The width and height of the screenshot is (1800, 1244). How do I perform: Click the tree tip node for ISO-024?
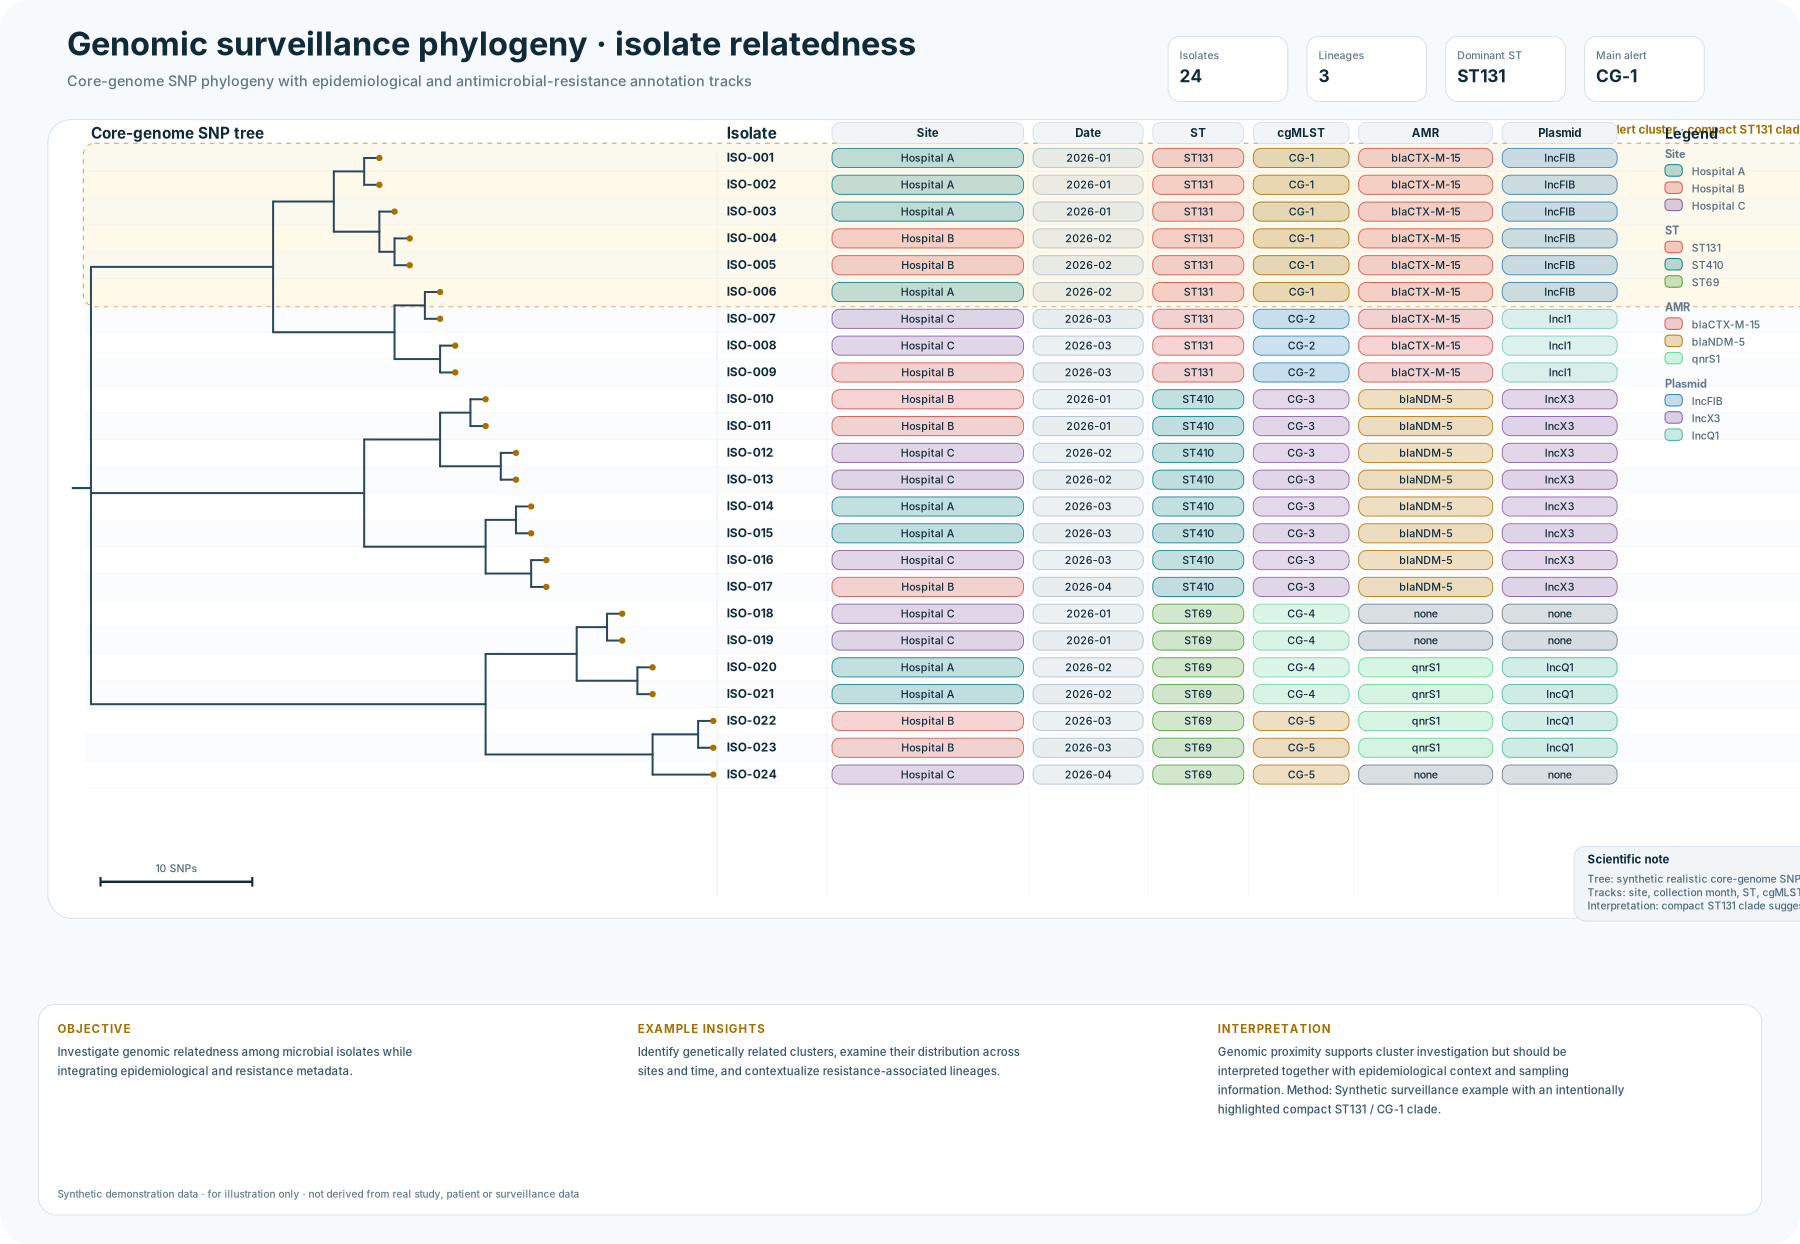713,775
